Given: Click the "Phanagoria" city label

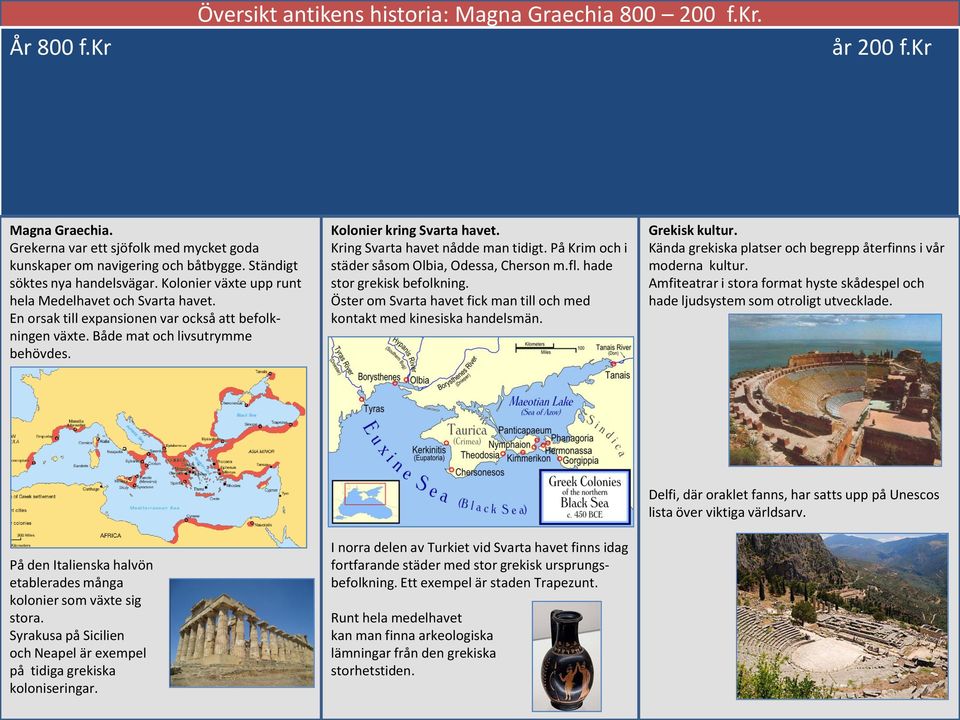Looking at the screenshot, I should pyautogui.click(x=572, y=438).
